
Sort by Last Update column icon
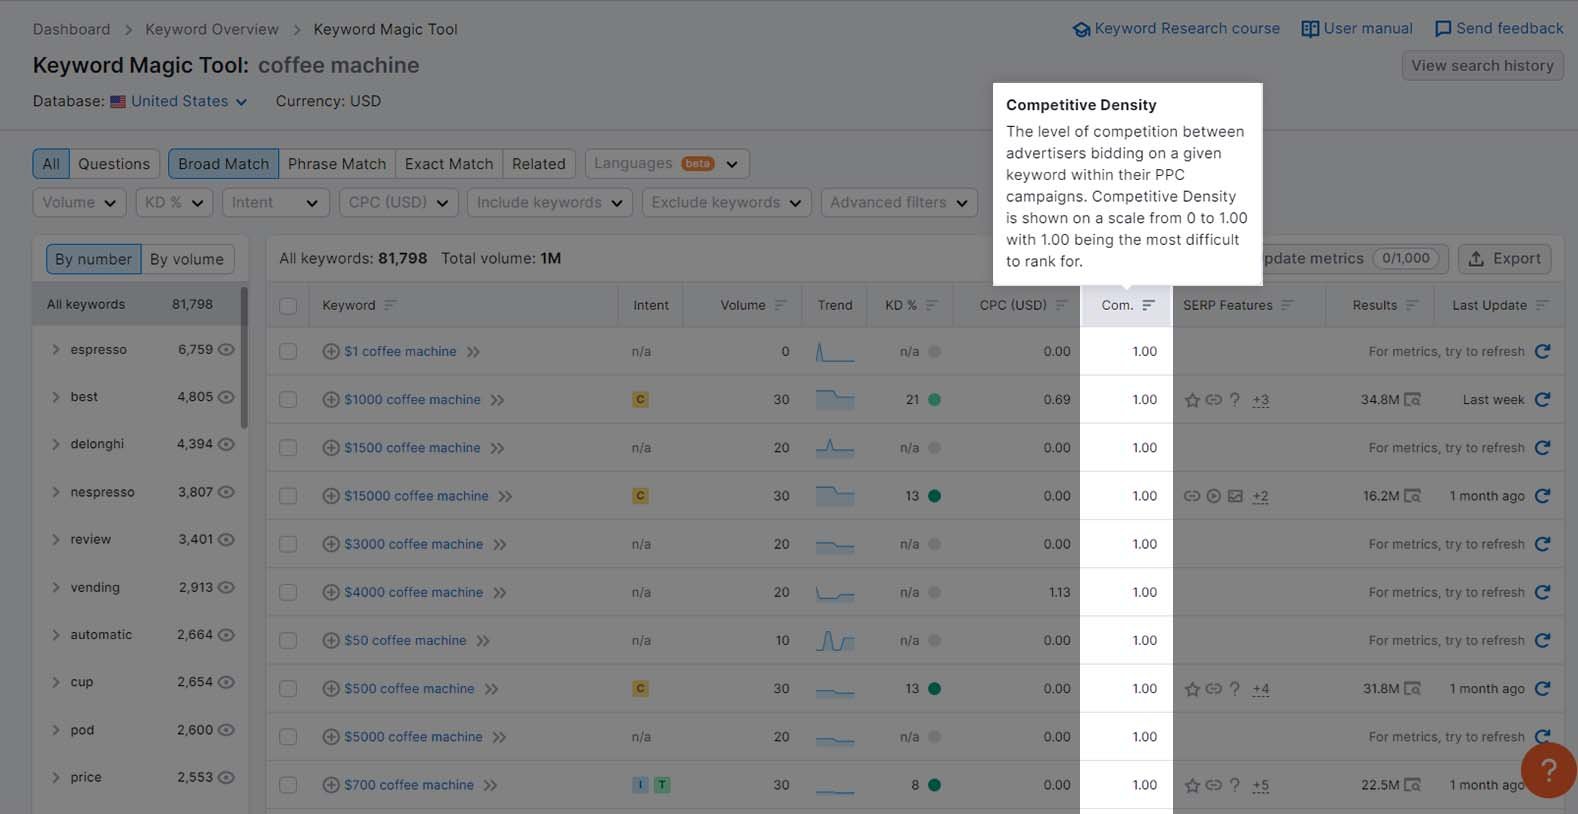(1541, 305)
